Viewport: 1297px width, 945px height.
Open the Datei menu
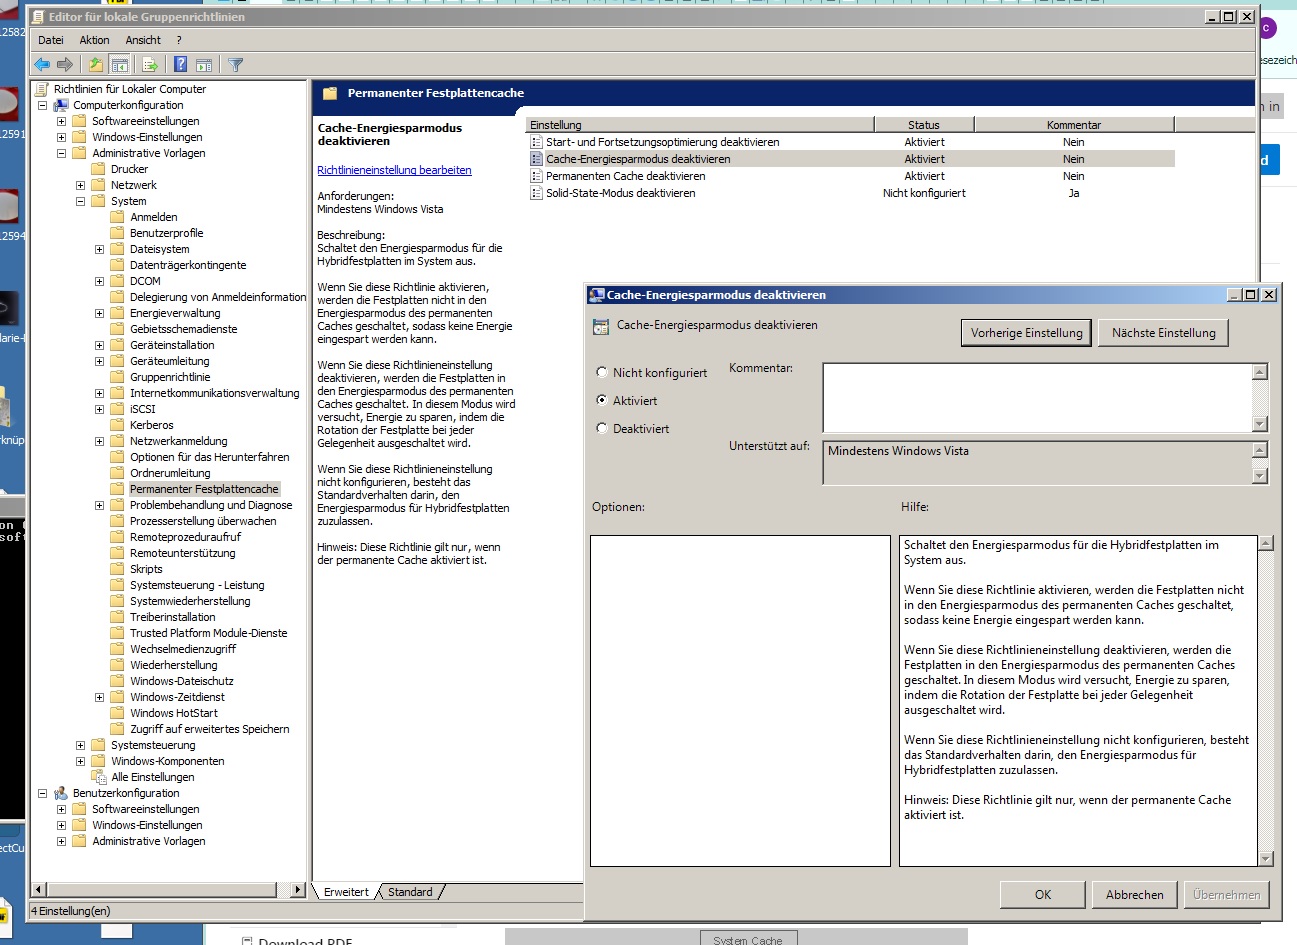coord(50,40)
